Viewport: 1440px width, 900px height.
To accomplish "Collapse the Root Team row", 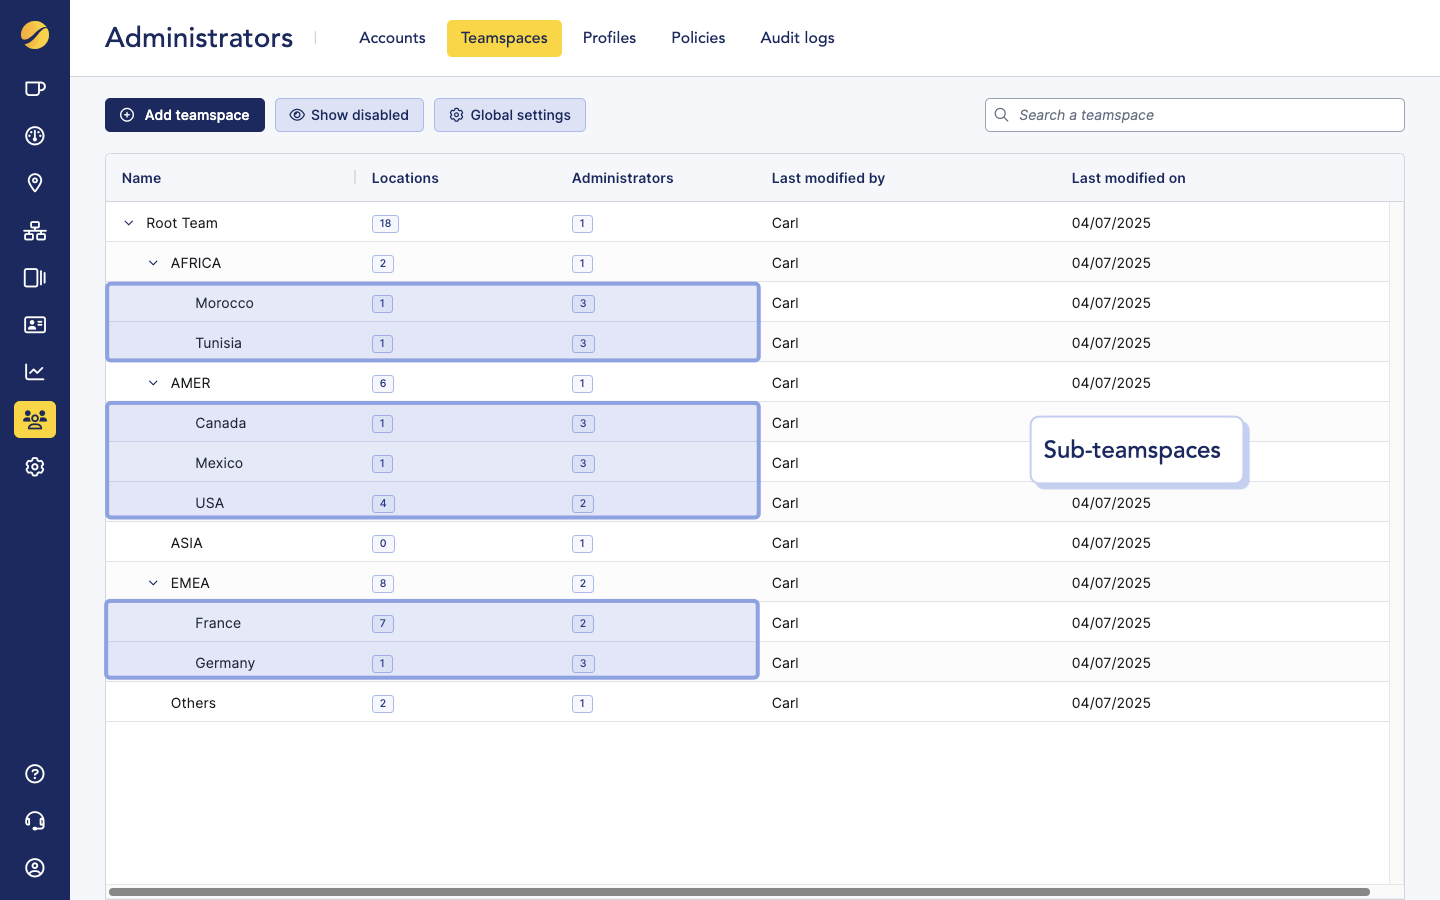I will pyautogui.click(x=128, y=222).
